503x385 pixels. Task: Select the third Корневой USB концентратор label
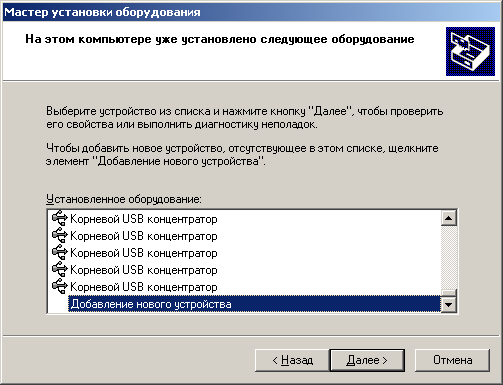click(x=144, y=253)
